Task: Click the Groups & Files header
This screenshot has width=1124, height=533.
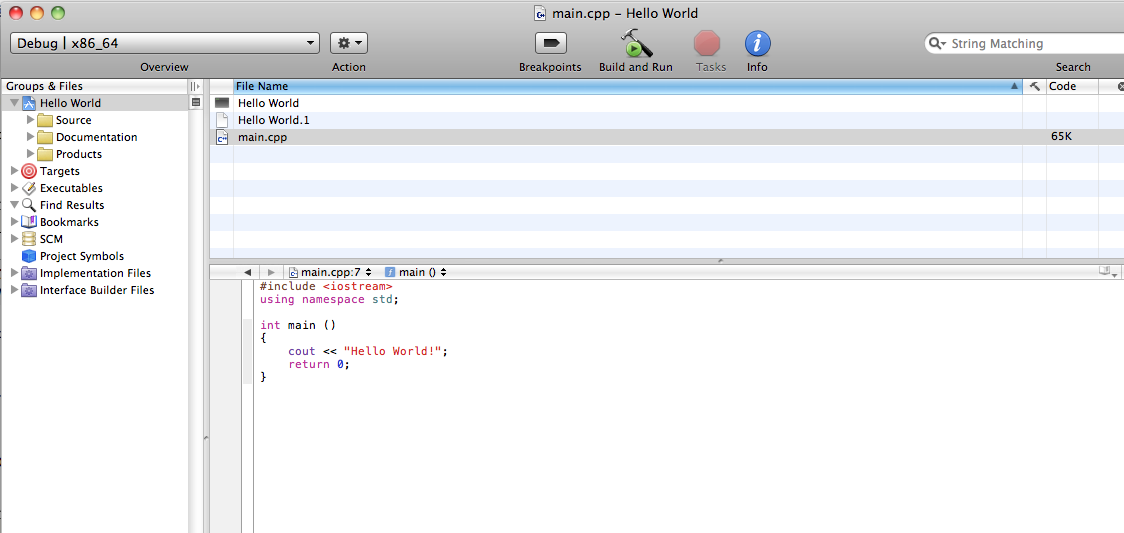Action: (x=44, y=86)
